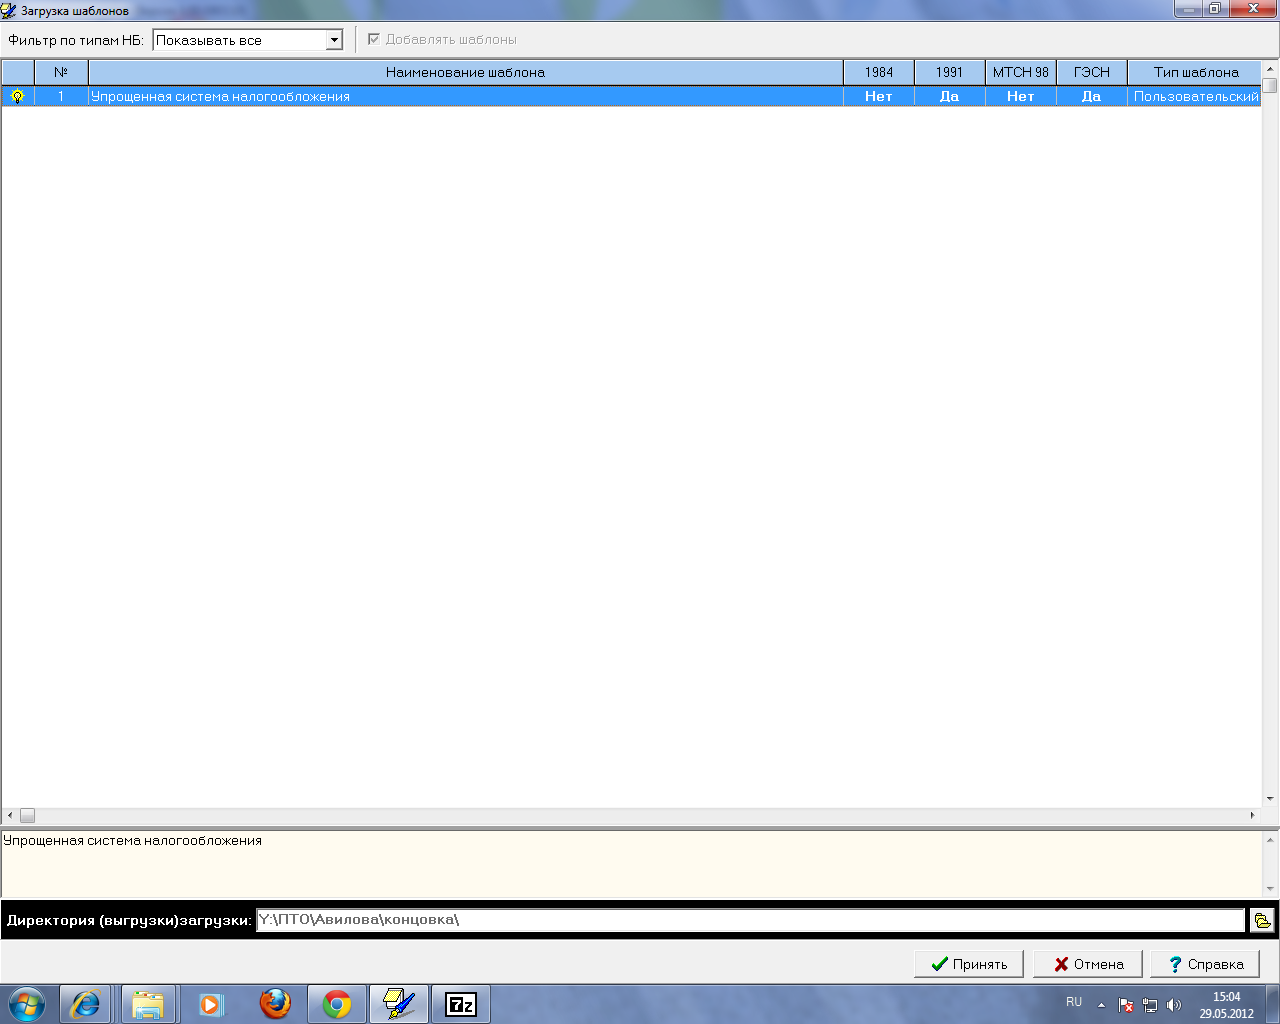Launch Google Chrome from the taskbar
1280x1024 pixels.
[337, 1004]
